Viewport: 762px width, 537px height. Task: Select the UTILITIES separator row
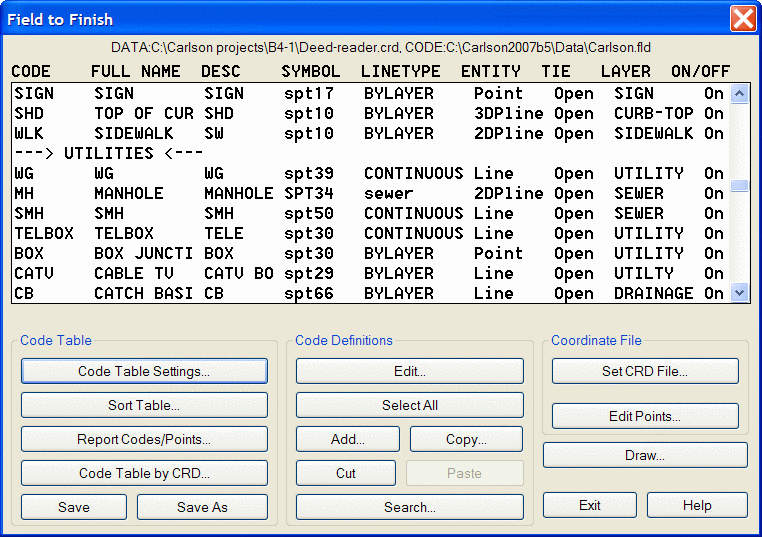(369, 153)
